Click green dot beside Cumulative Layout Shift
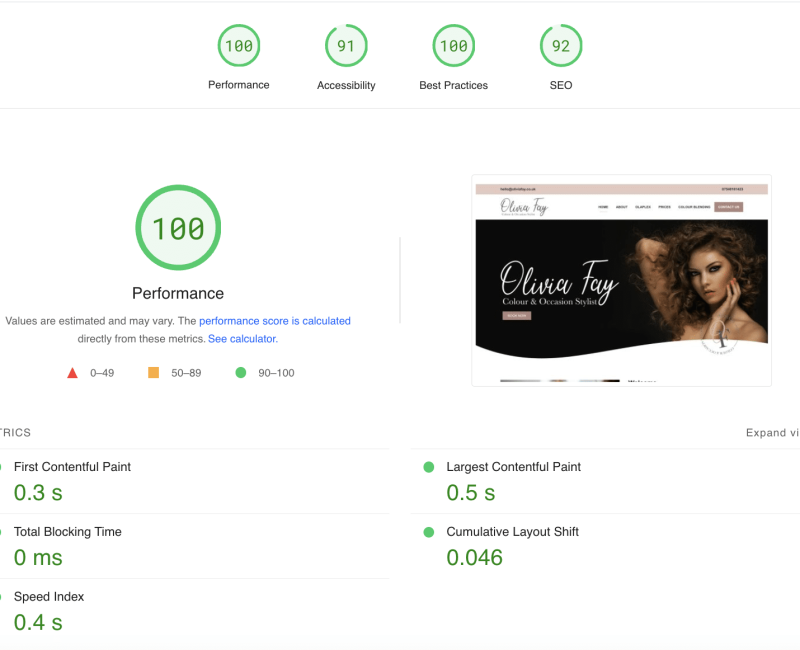800x650 pixels. click(429, 532)
